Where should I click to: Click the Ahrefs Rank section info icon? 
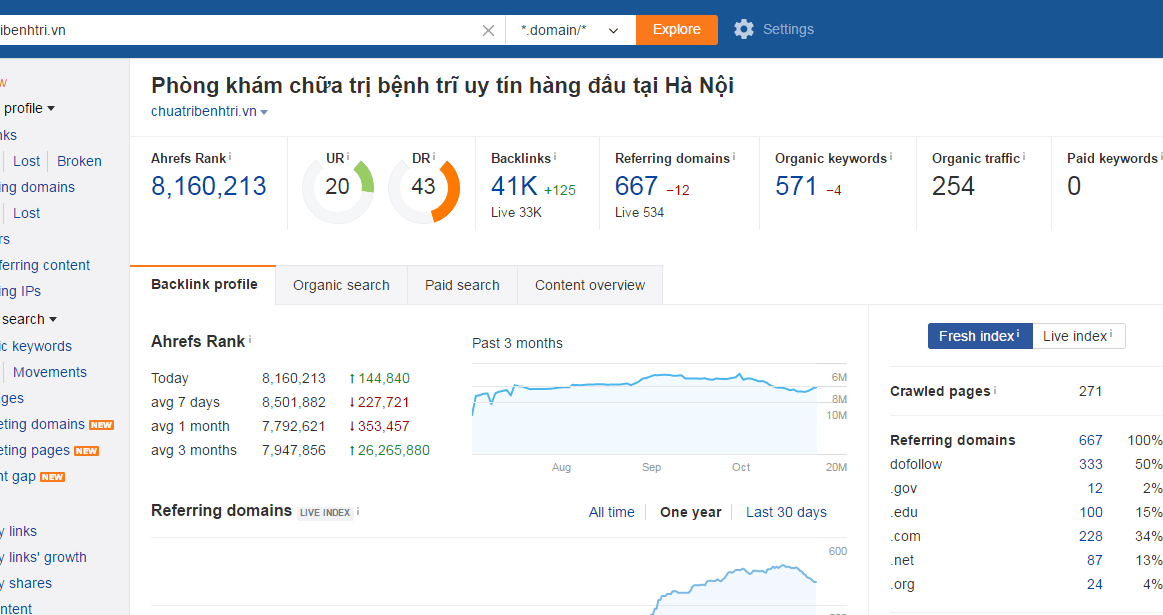tap(250, 340)
